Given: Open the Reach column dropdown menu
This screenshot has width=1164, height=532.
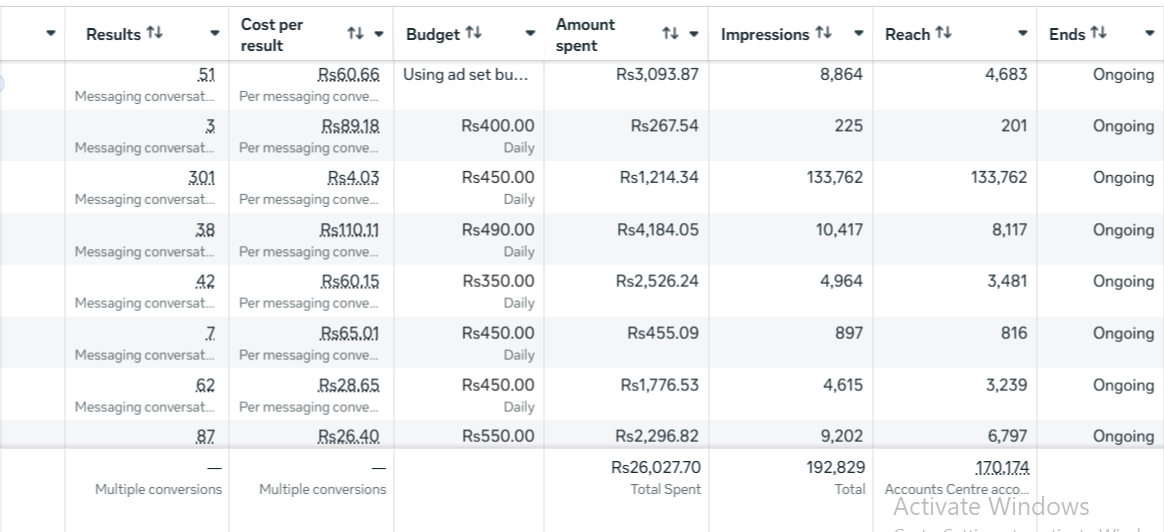Looking at the screenshot, I should pyautogui.click(x=1022, y=34).
